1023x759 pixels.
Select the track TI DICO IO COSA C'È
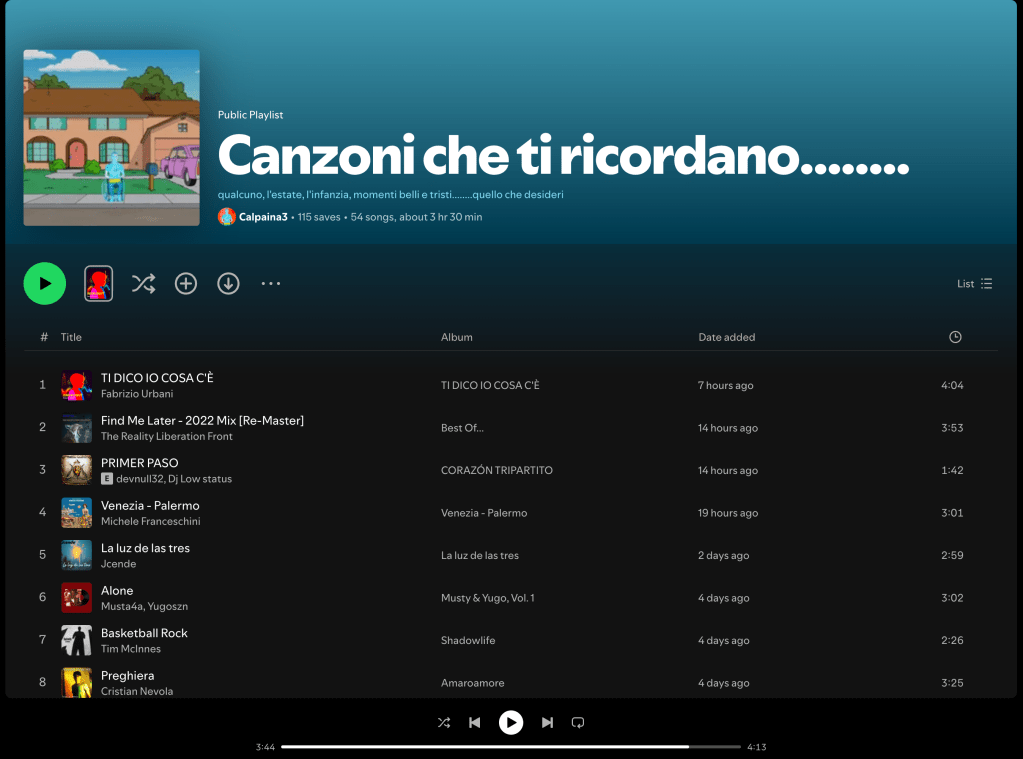157,378
